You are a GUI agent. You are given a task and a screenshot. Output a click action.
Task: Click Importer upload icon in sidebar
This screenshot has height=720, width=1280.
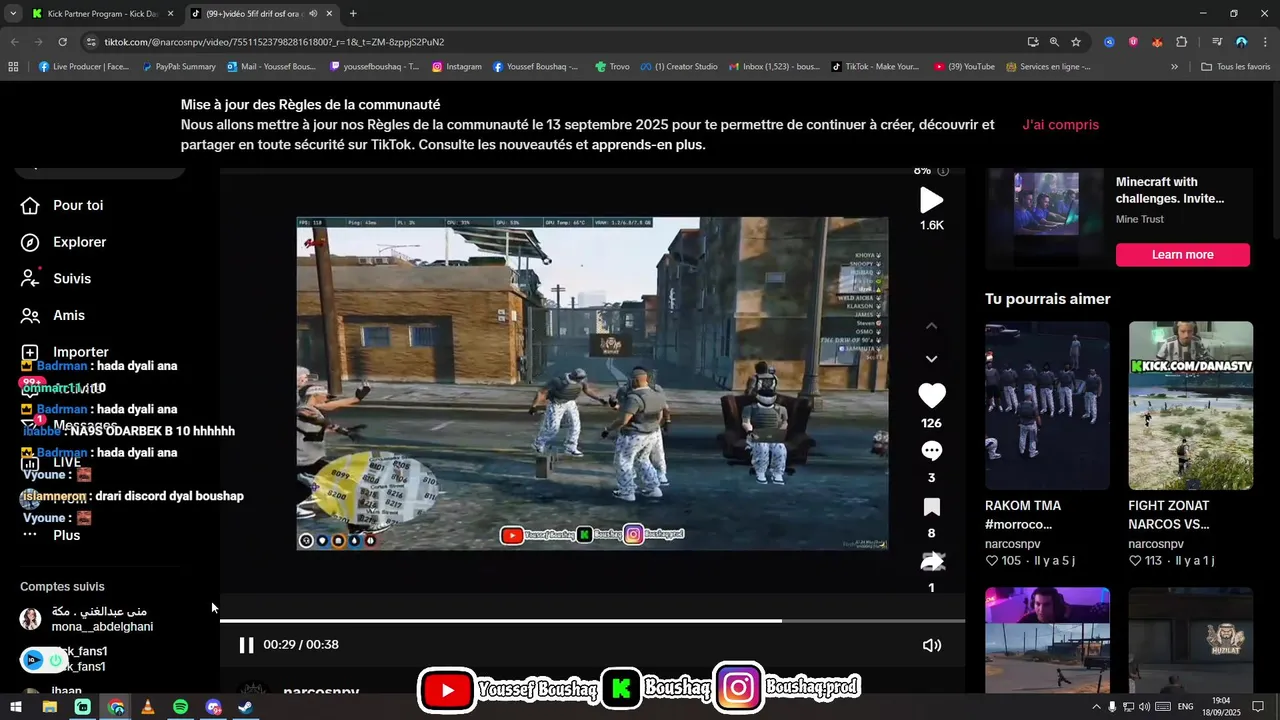pyautogui.click(x=30, y=352)
